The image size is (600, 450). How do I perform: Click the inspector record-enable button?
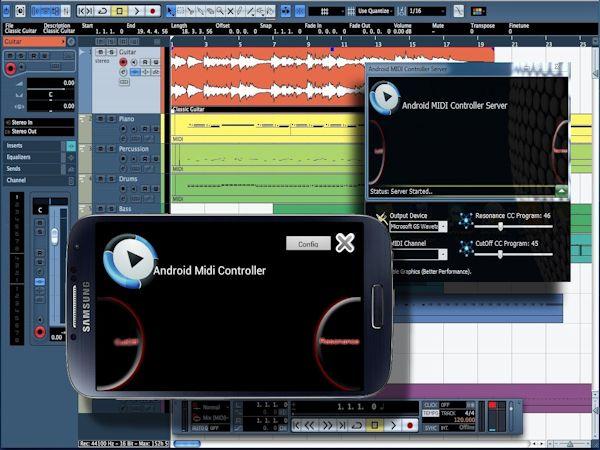click(x=10, y=69)
